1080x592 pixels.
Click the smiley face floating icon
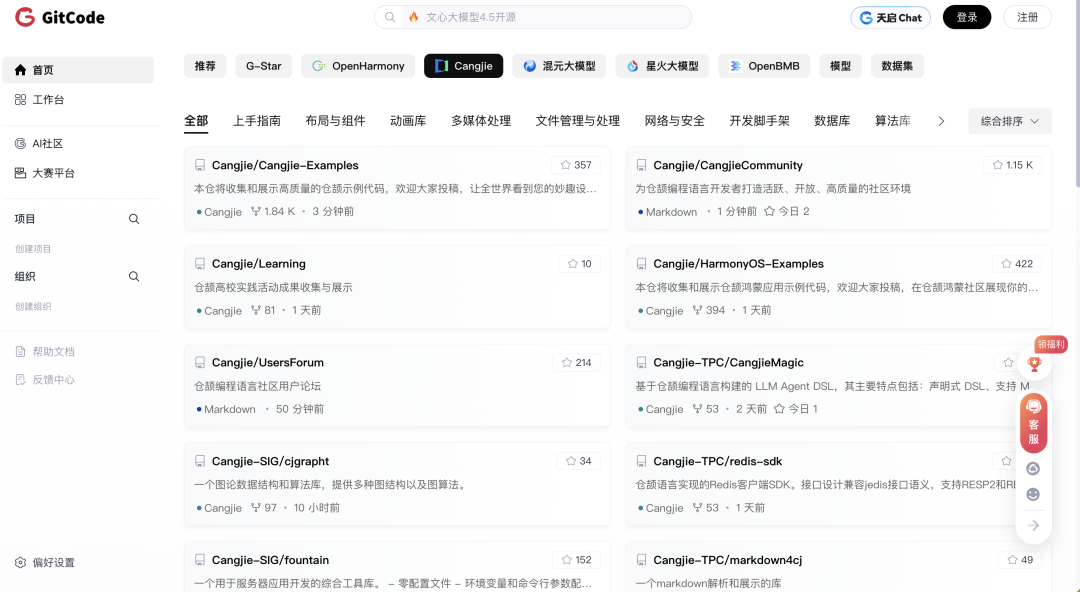1033,494
